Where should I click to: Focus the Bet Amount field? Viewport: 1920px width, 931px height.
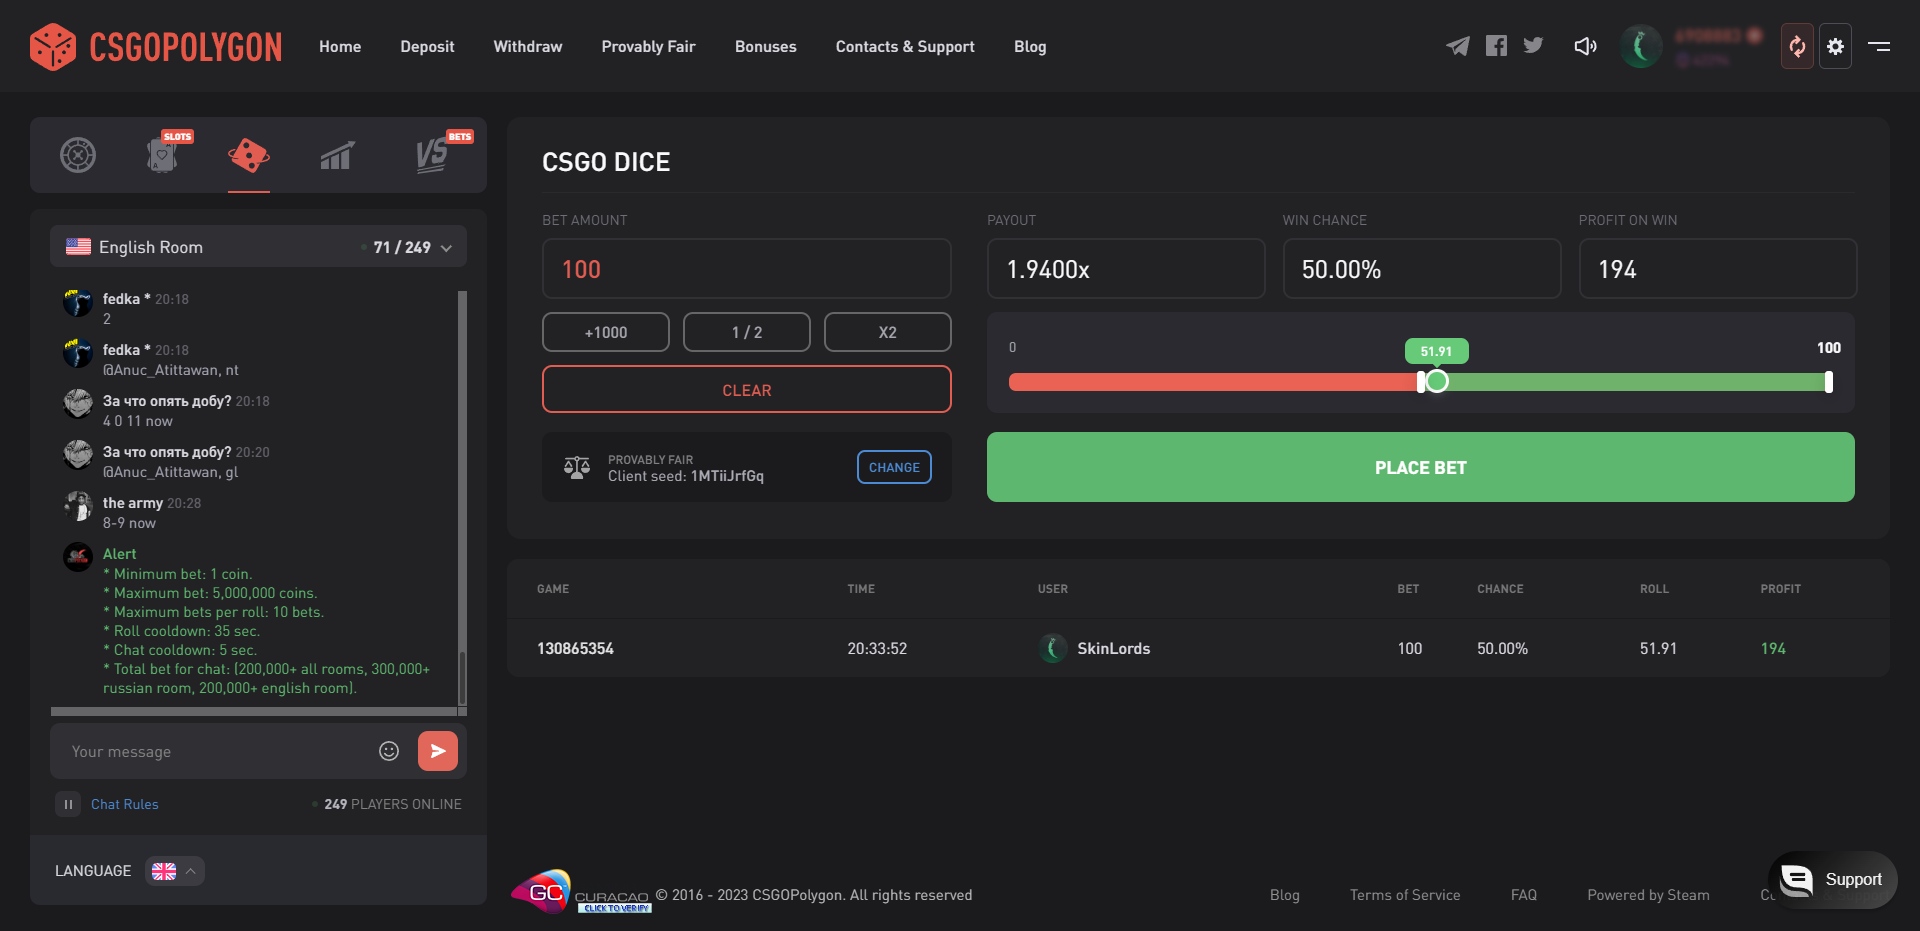(747, 268)
